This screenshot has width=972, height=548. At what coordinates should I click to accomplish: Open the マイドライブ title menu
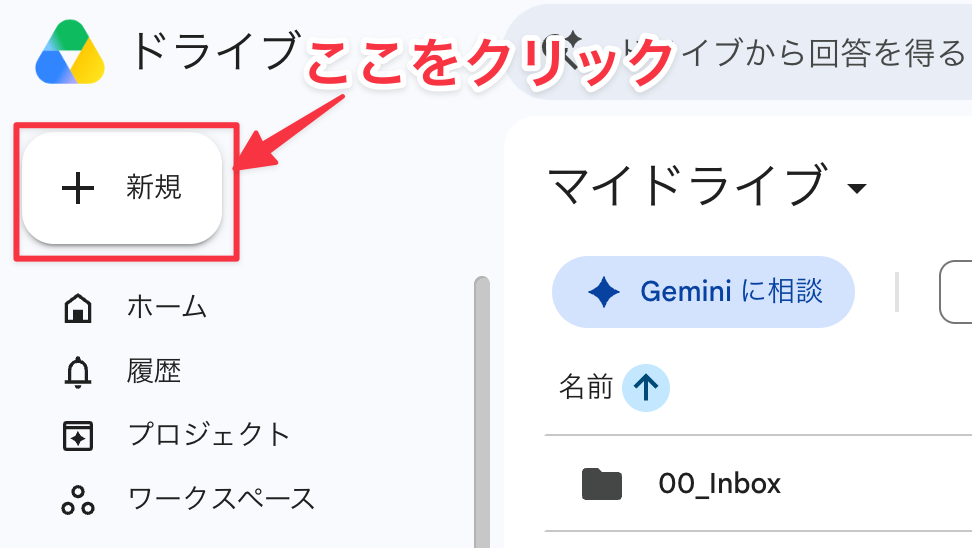tap(707, 185)
